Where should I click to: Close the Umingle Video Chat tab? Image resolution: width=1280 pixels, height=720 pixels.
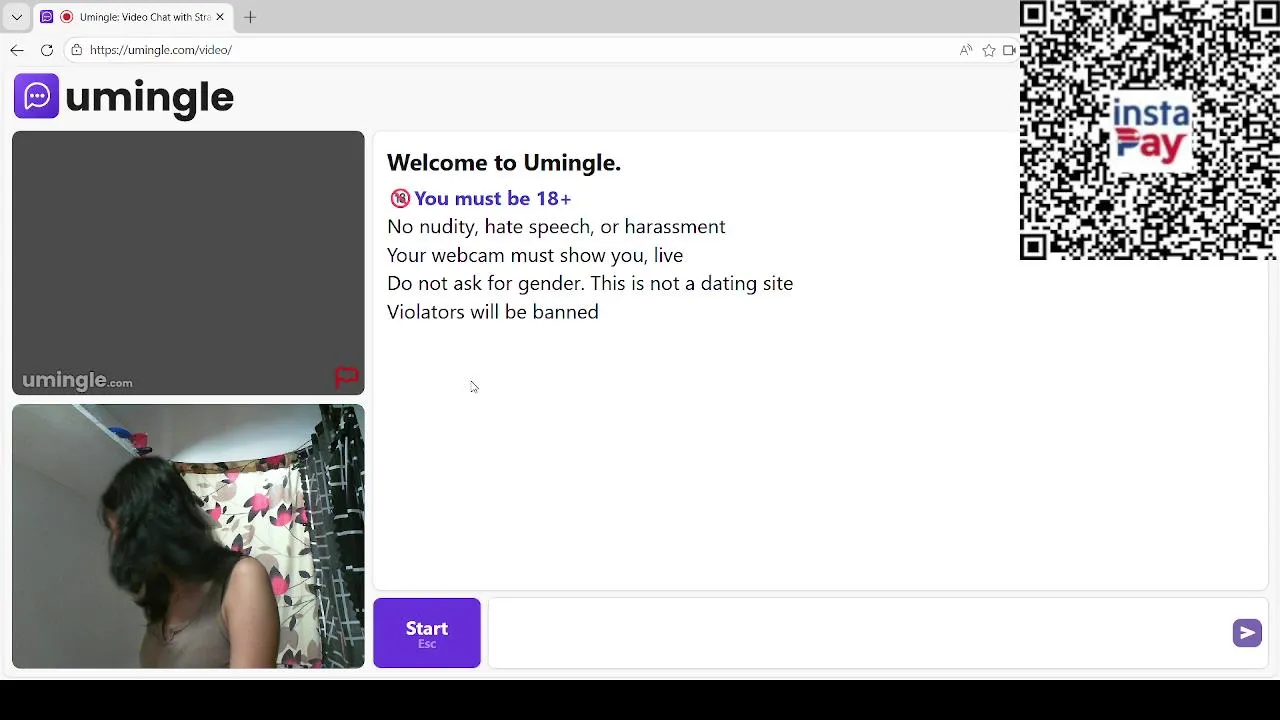[x=220, y=17]
